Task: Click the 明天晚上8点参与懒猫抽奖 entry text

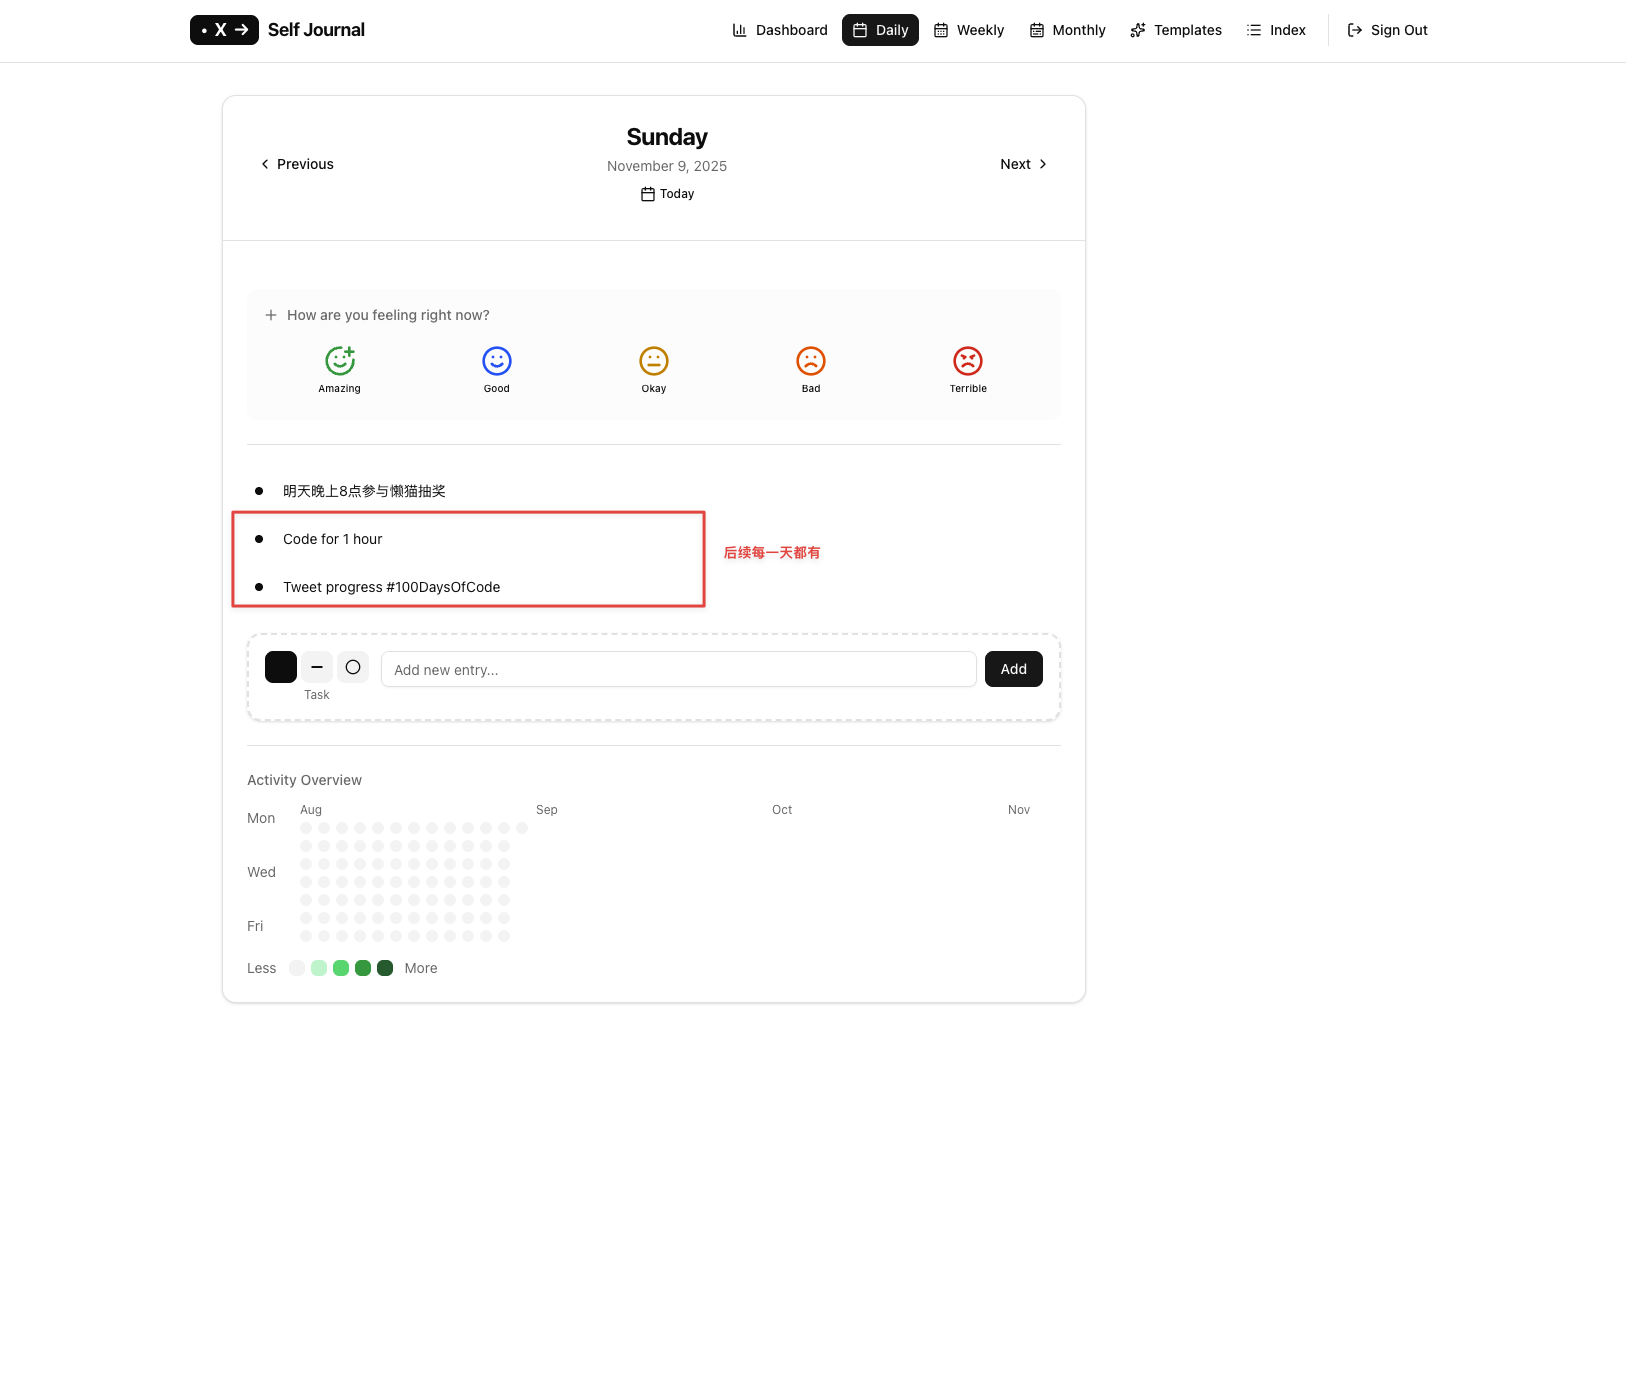Action: click(364, 491)
